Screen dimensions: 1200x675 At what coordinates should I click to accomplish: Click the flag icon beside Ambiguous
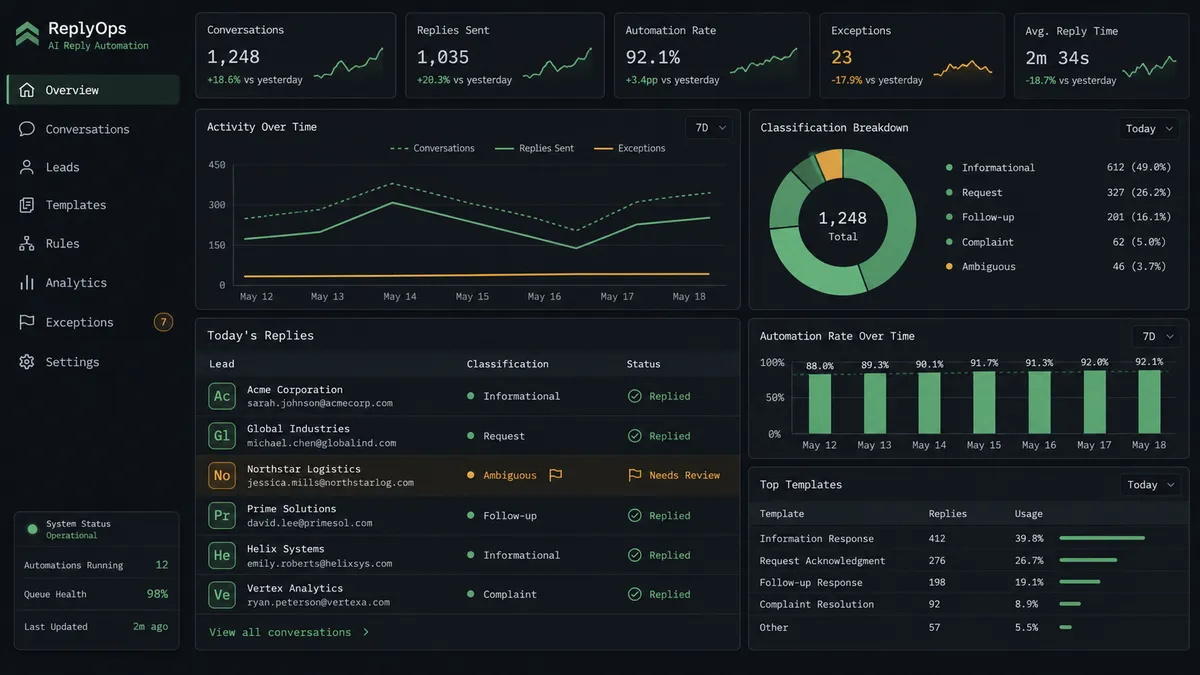pyautogui.click(x=556, y=476)
